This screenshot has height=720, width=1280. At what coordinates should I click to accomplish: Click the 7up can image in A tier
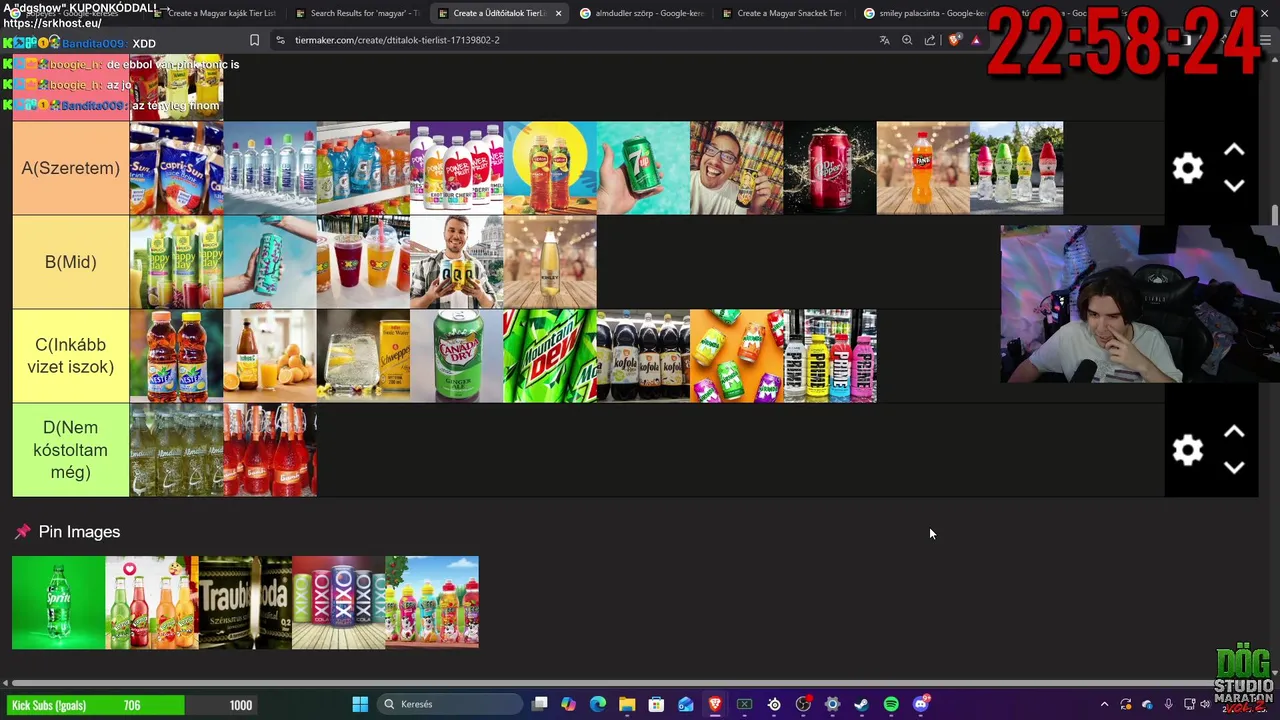tap(643, 168)
